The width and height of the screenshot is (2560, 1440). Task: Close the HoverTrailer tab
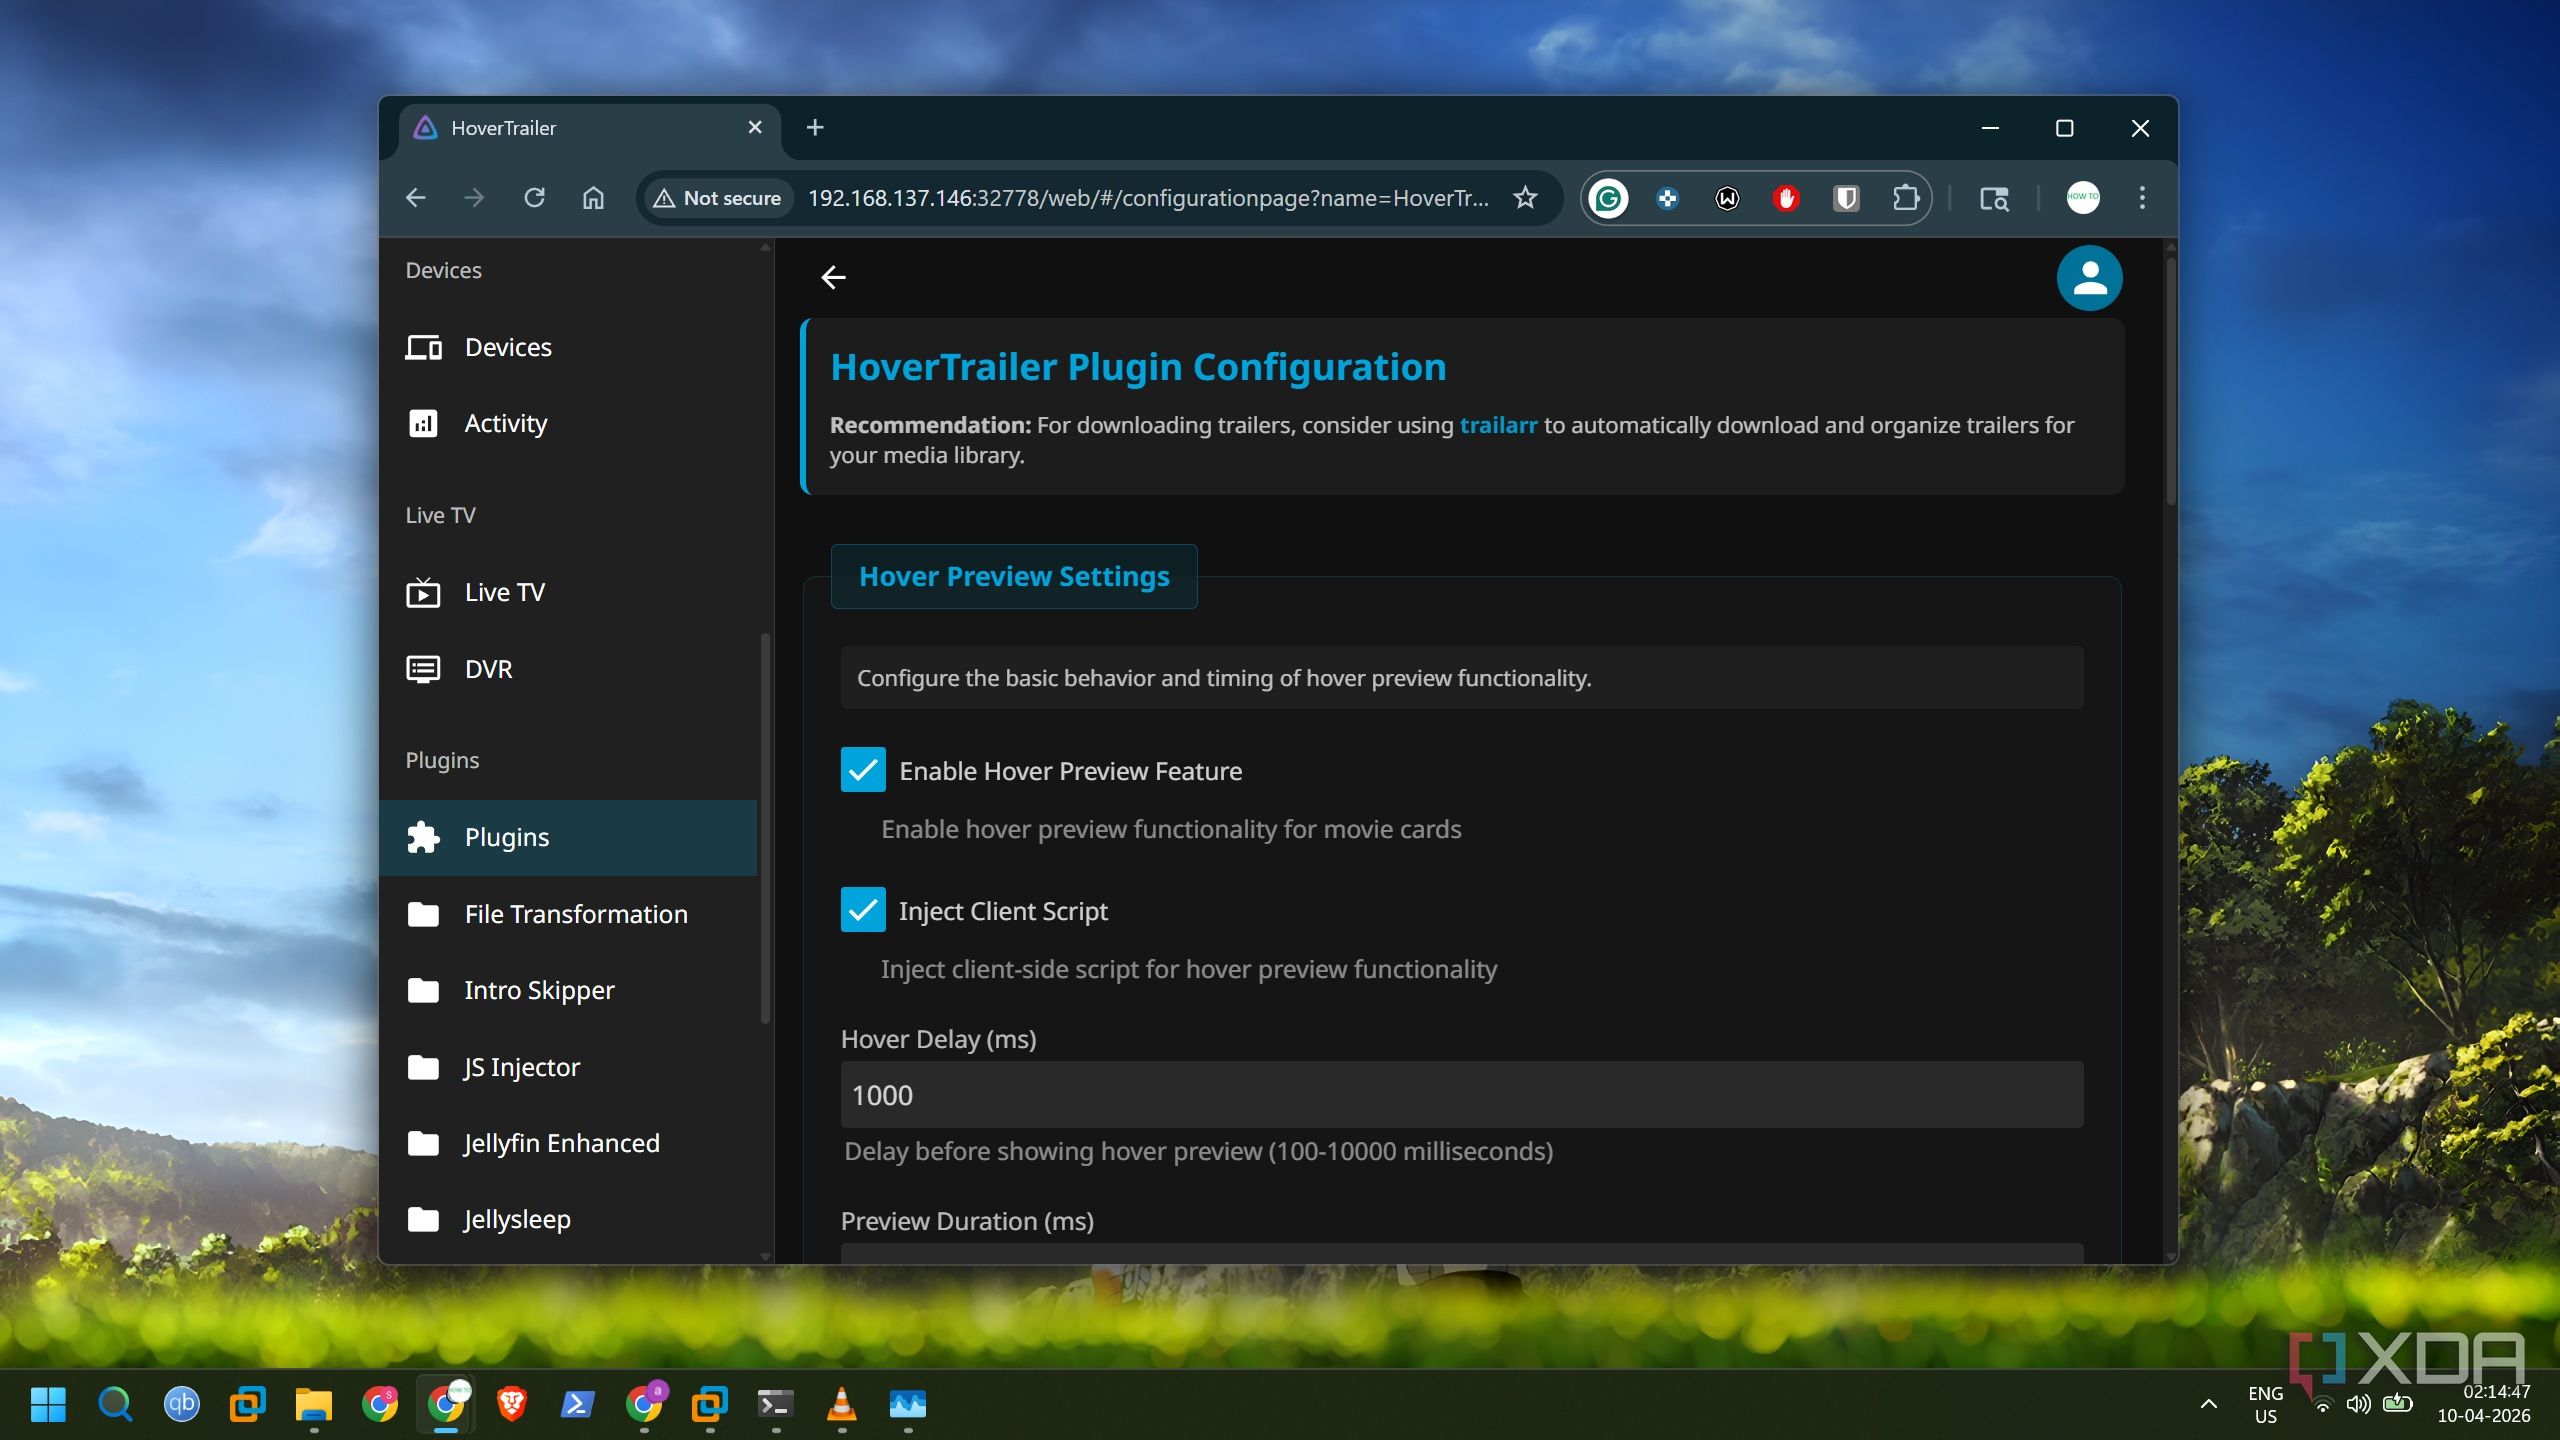click(755, 128)
